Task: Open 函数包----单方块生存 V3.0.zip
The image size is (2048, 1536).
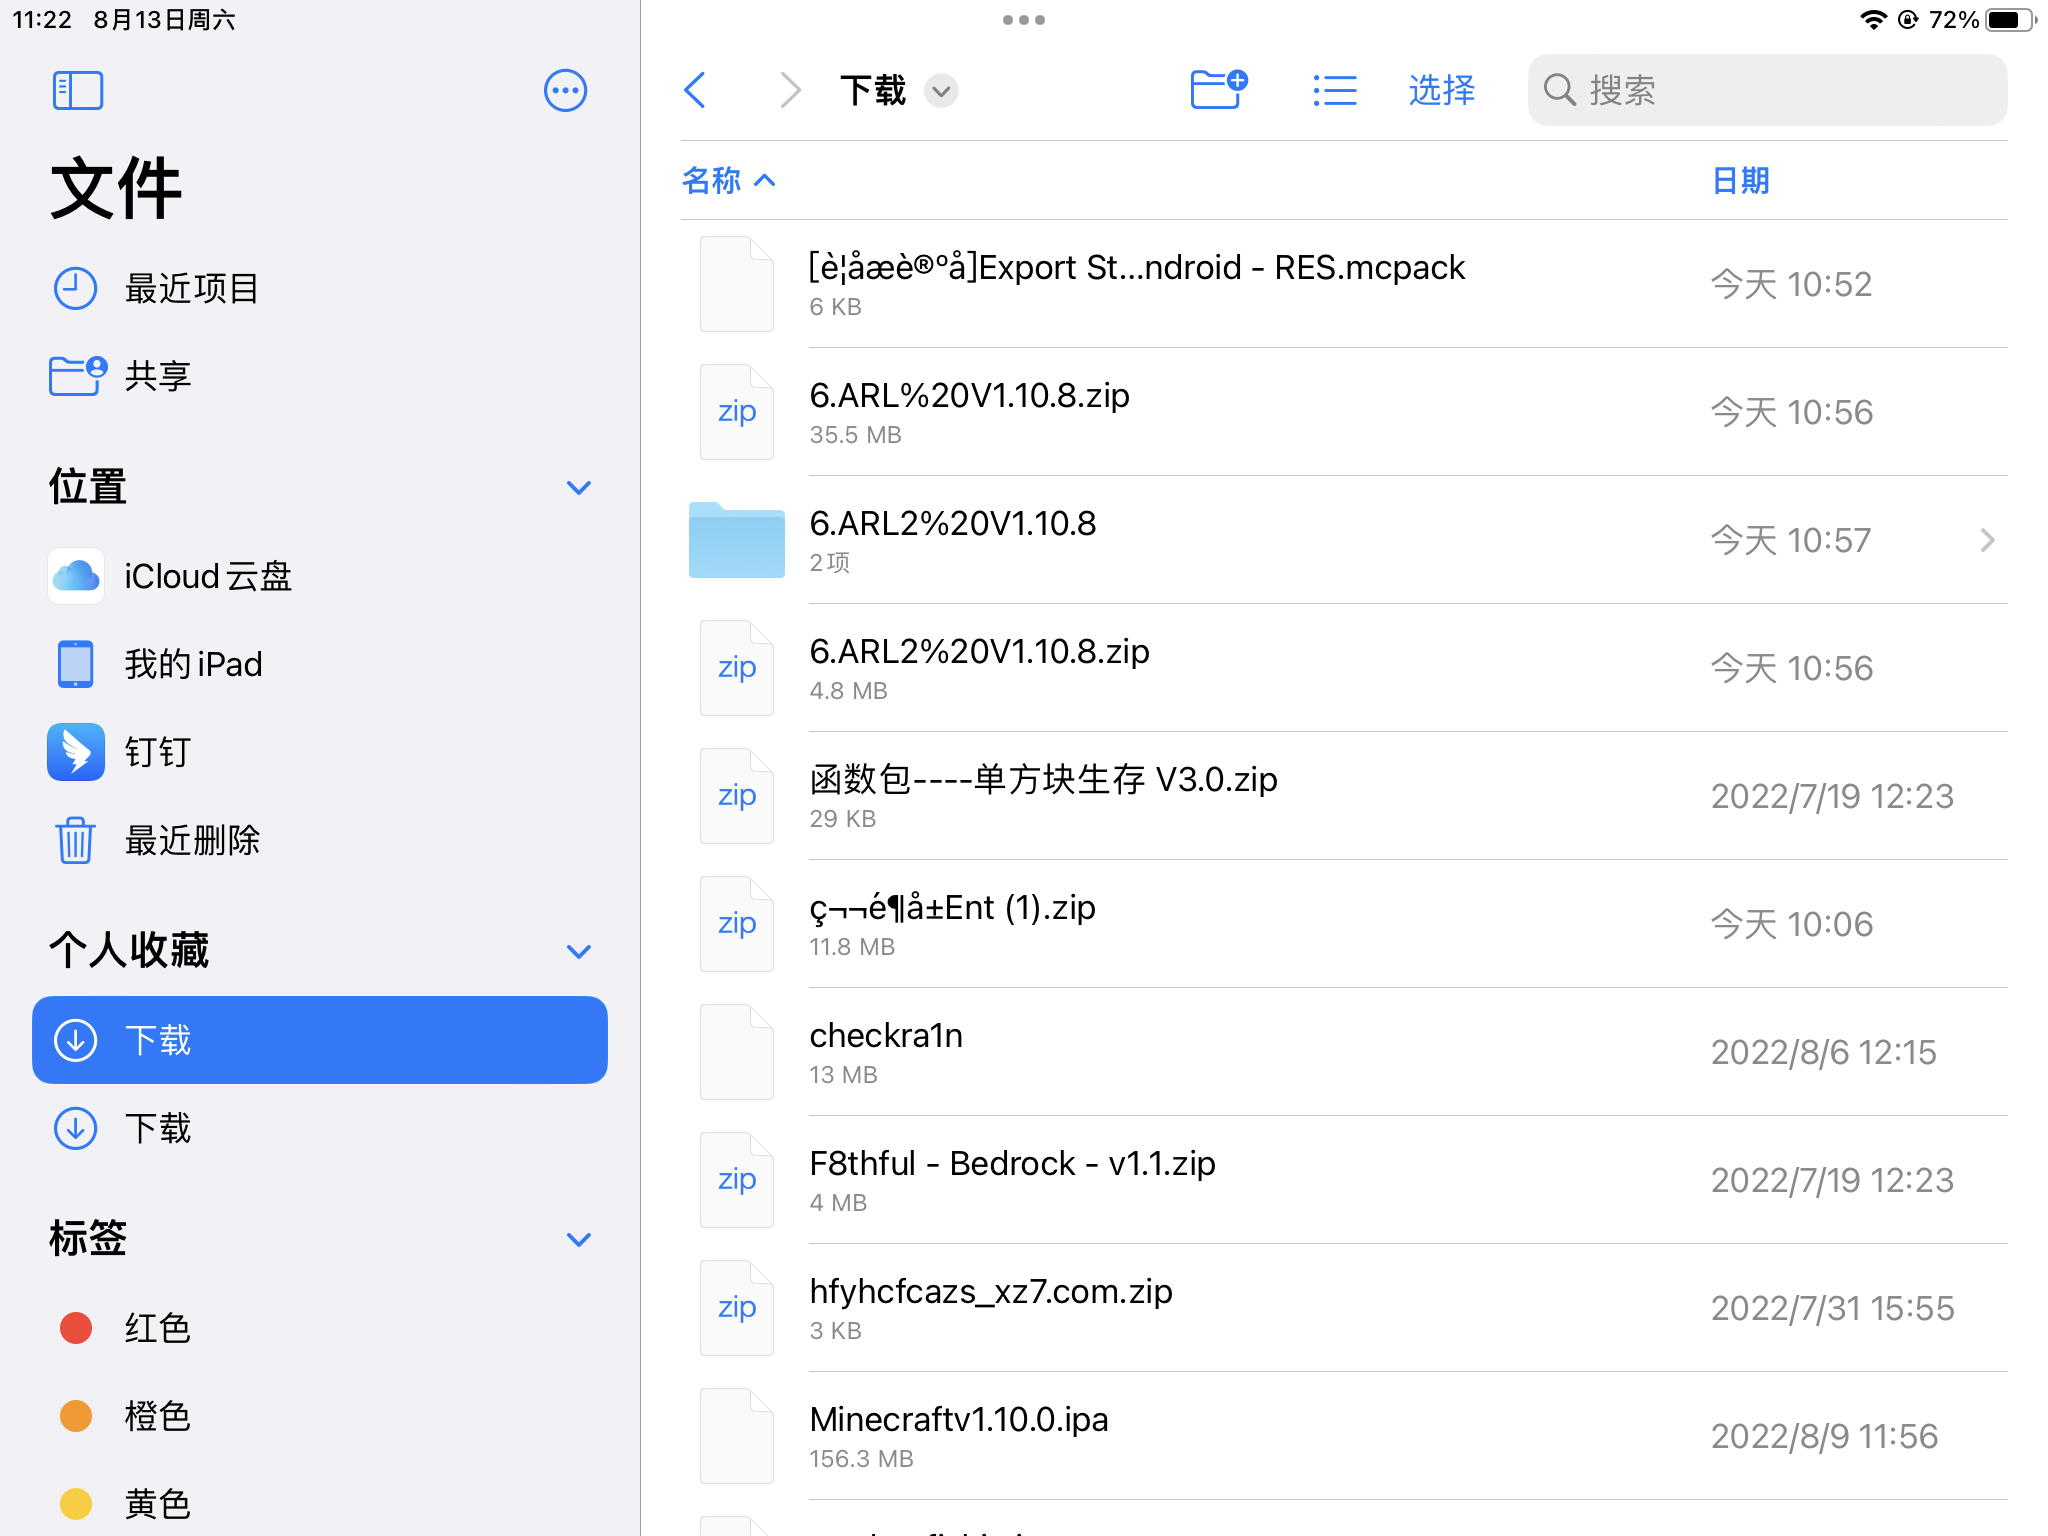Action: tap(1344, 796)
